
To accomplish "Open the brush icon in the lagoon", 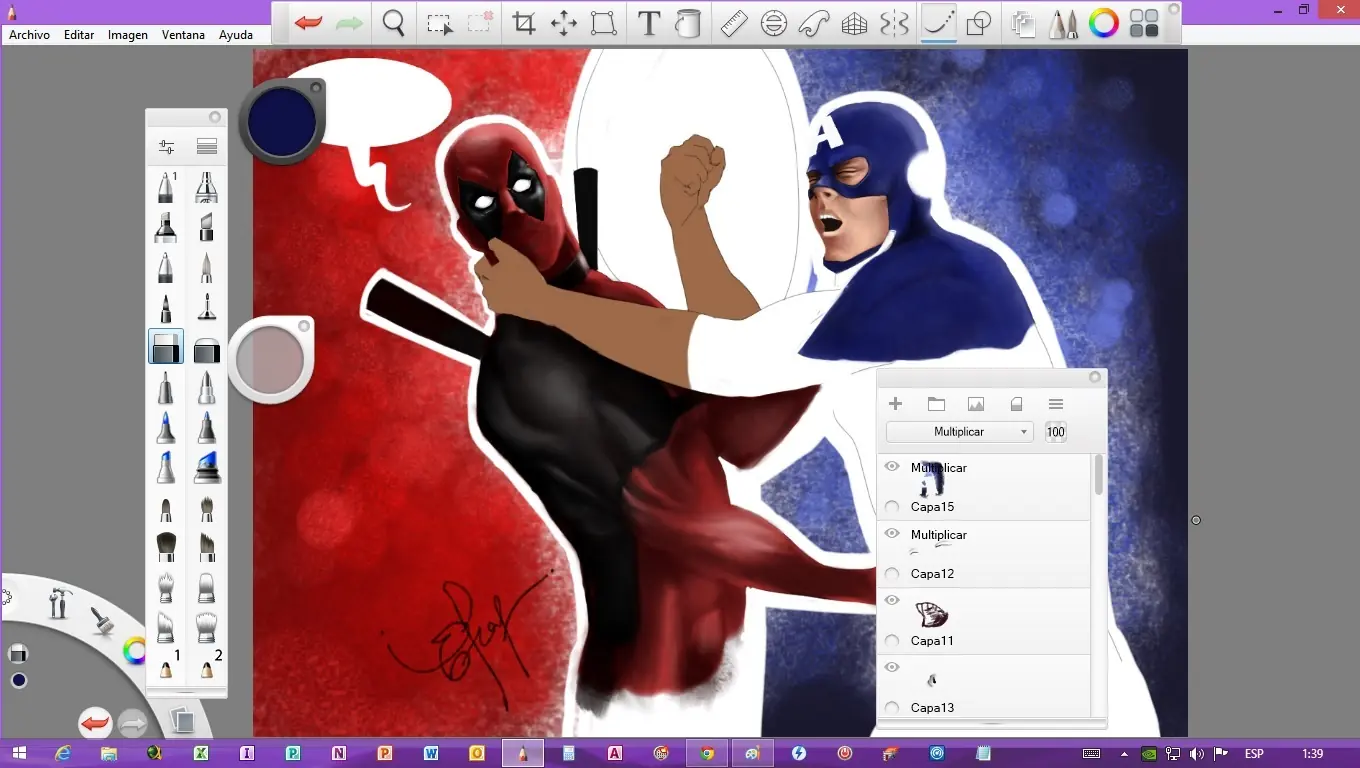I will click(103, 621).
